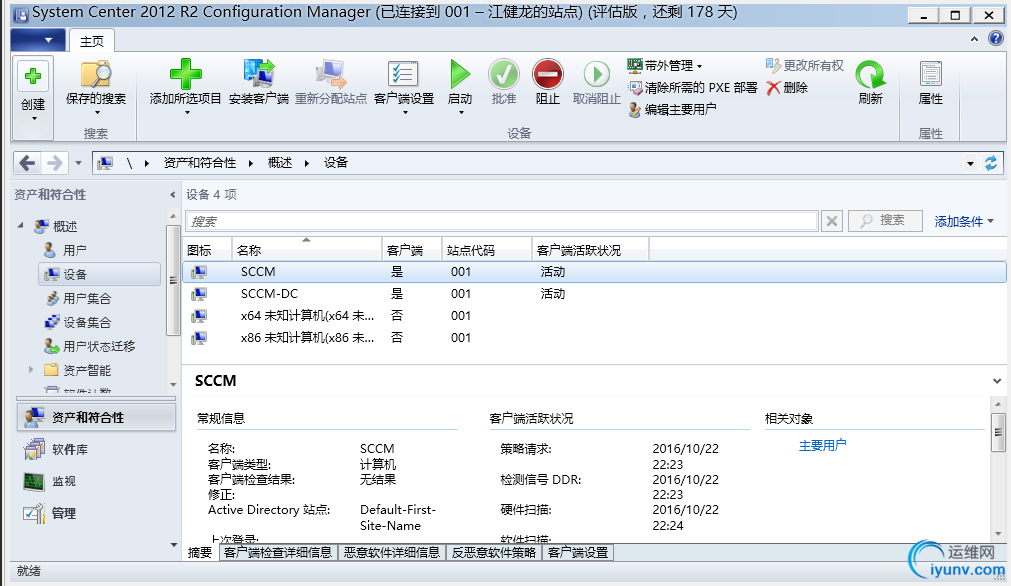Click the 删除 red X button
Viewport: 1011px width, 586px height.
(787, 87)
